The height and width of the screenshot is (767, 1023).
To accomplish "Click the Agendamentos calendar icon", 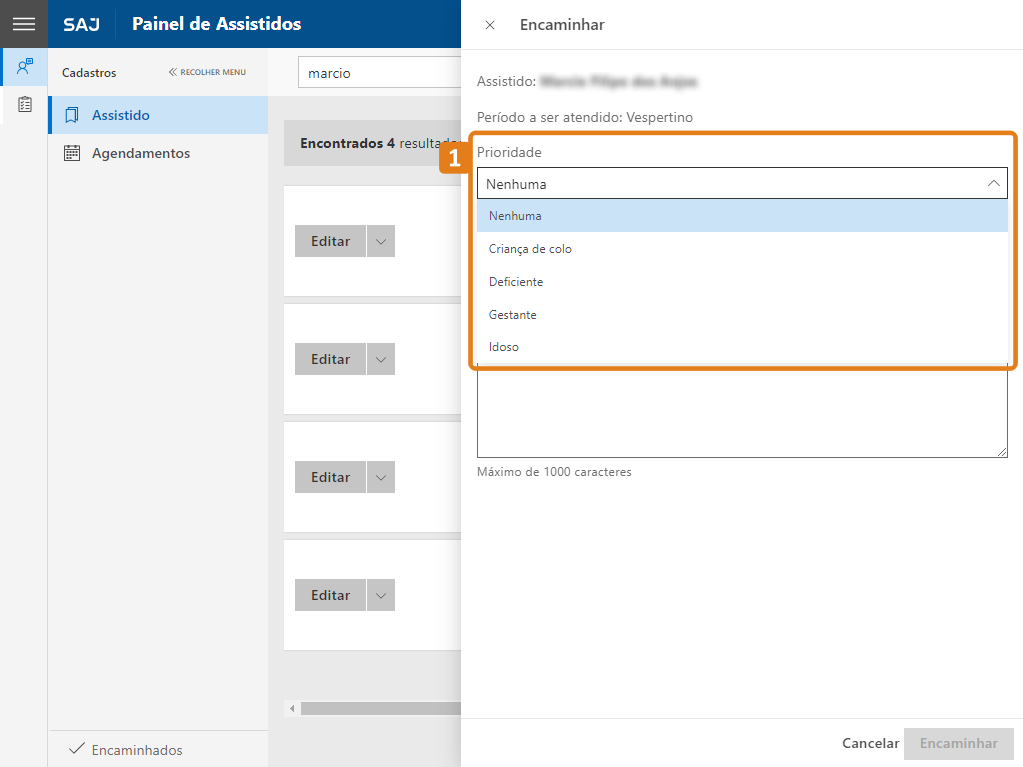I will 72,153.
